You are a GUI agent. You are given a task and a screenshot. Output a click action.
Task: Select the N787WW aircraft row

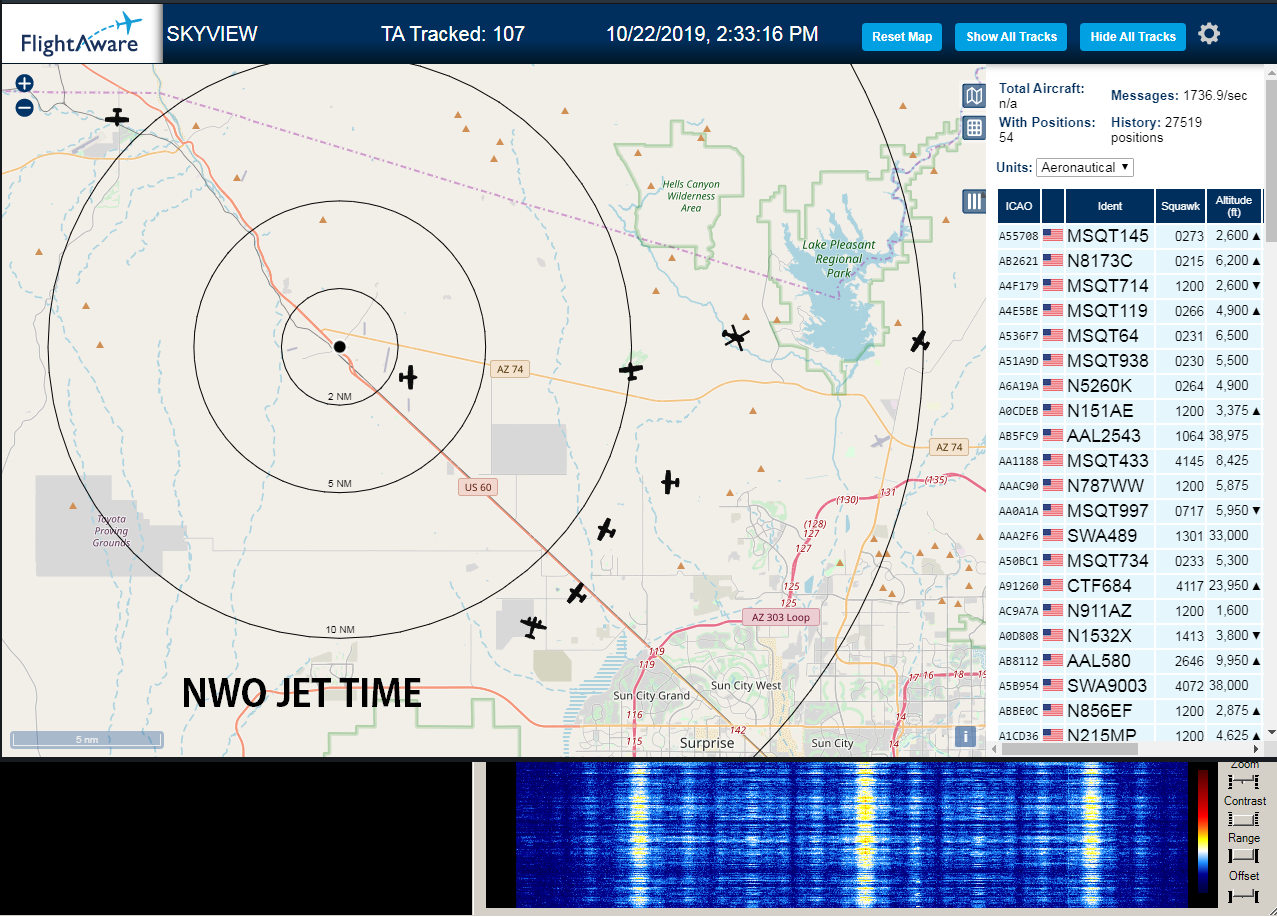(x=1130, y=486)
